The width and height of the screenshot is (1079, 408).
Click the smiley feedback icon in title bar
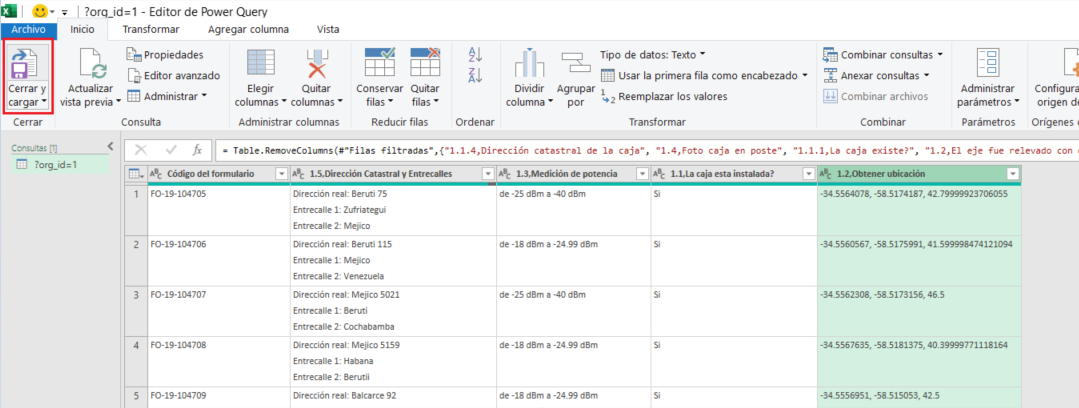click(x=40, y=12)
